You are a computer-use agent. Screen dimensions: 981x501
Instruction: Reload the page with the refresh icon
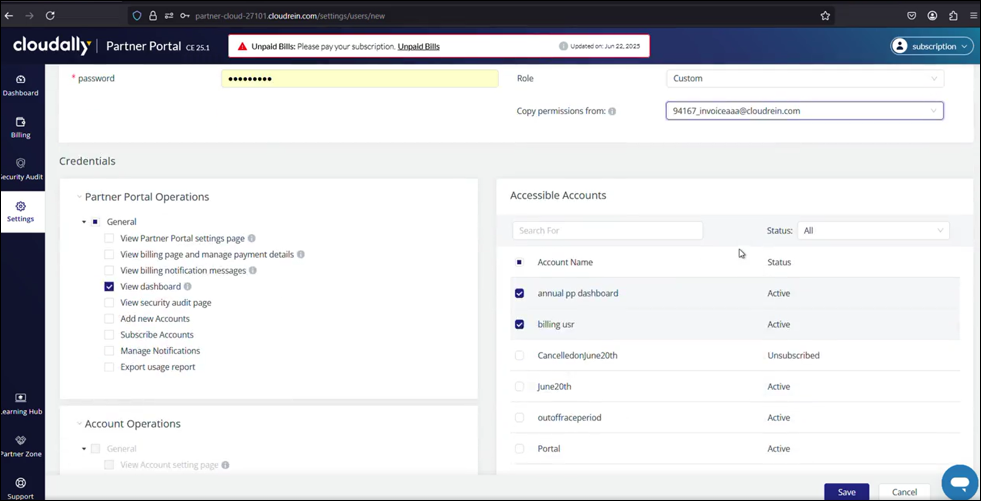51,16
